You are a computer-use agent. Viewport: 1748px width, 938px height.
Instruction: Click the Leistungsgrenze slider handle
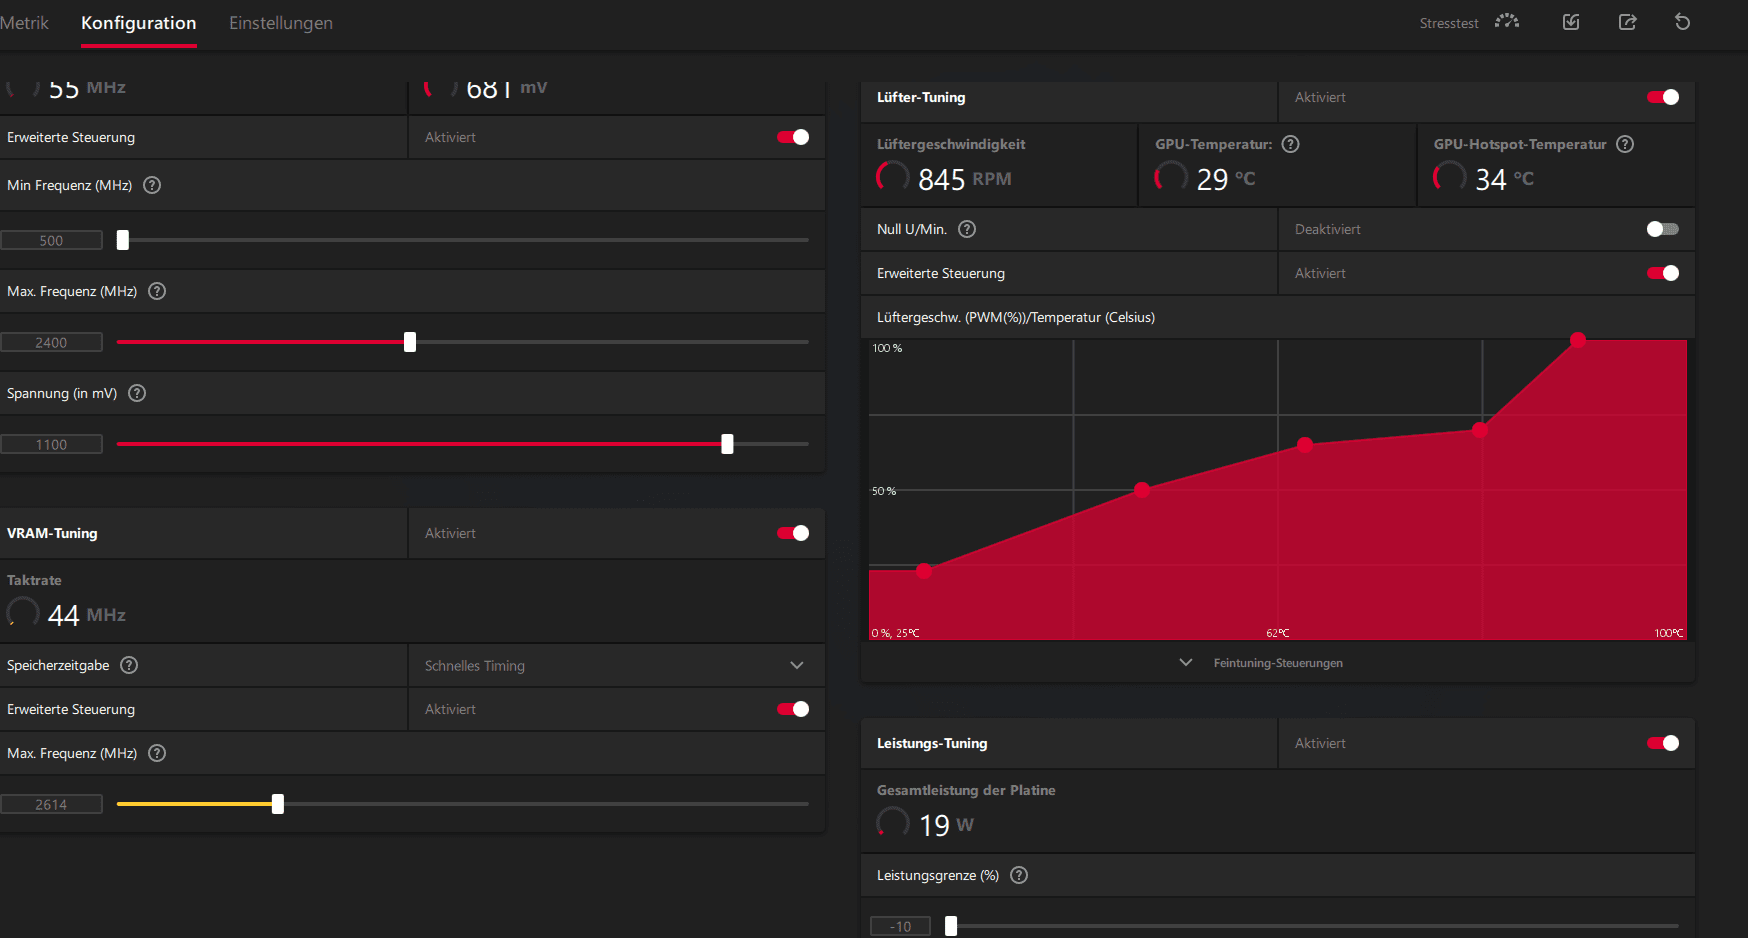pos(951,926)
